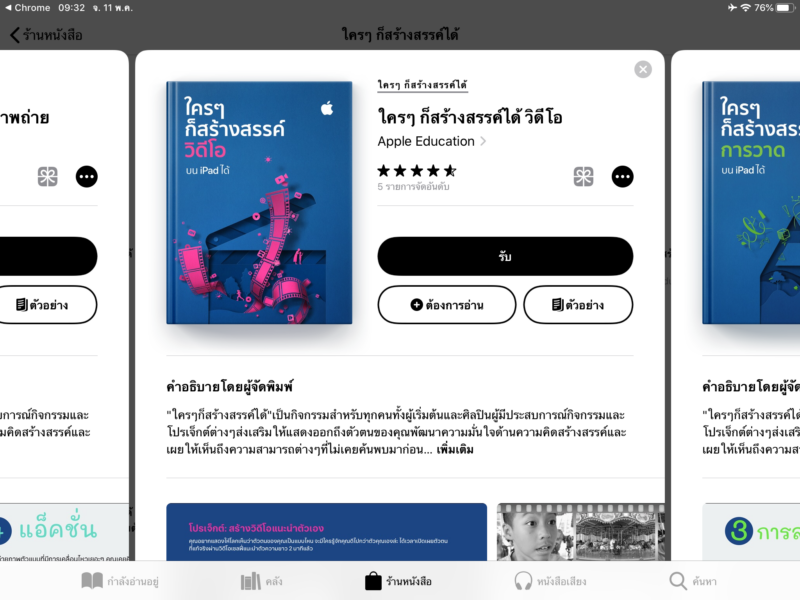This screenshot has width=800, height=600.
Task: Tap the five-star rating
Action: (417, 170)
